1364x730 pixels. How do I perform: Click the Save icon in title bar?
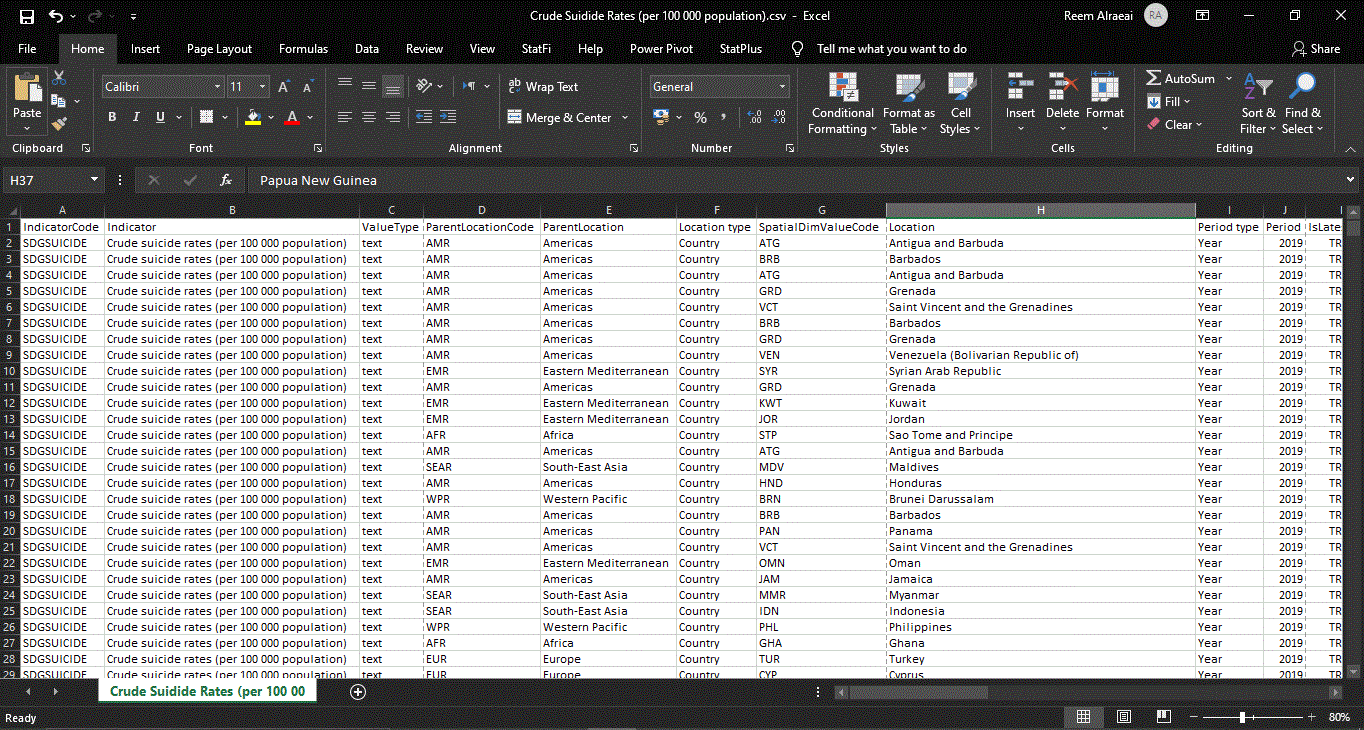pos(27,16)
